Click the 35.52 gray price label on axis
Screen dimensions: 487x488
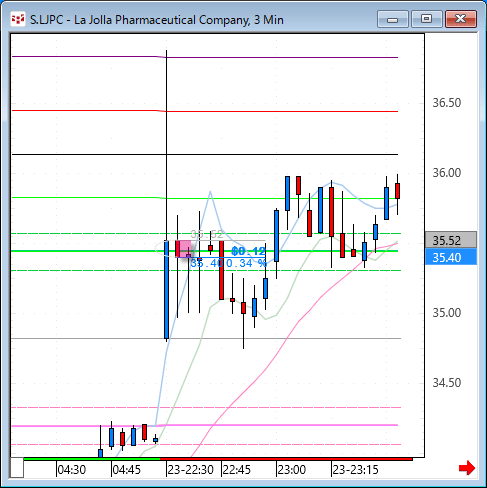pyautogui.click(x=451, y=240)
